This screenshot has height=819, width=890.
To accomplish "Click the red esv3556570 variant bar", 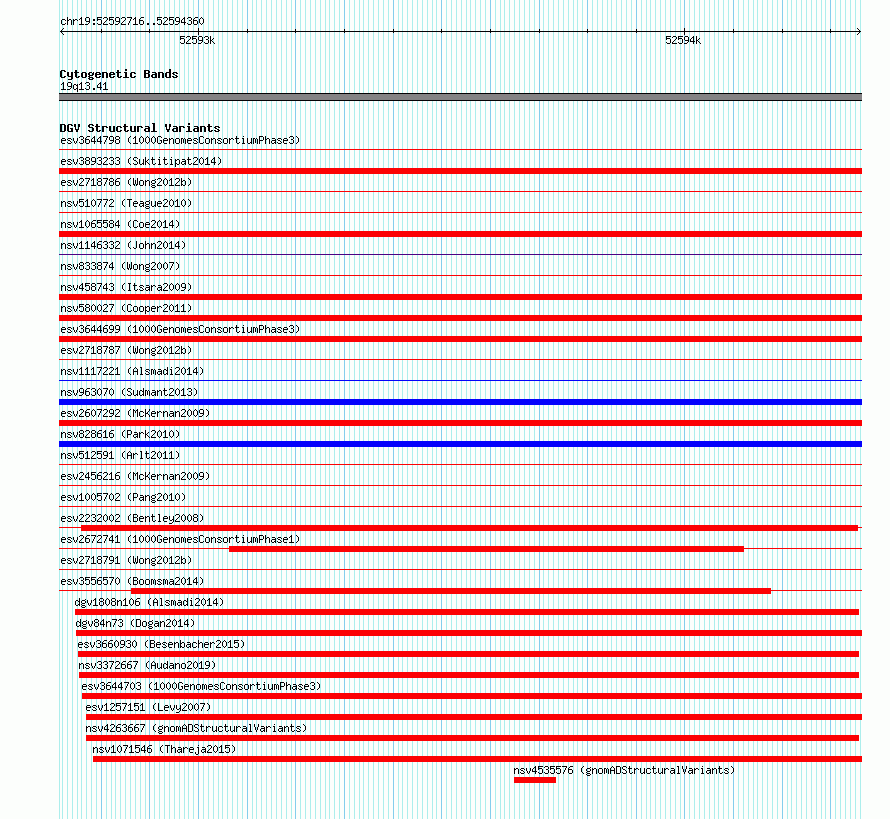I will [x=451, y=591].
